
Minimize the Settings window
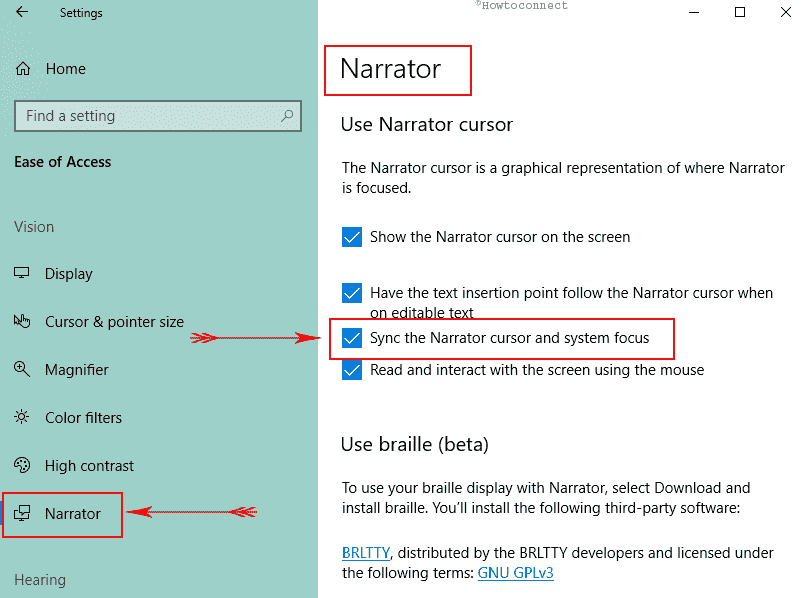(694, 12)
